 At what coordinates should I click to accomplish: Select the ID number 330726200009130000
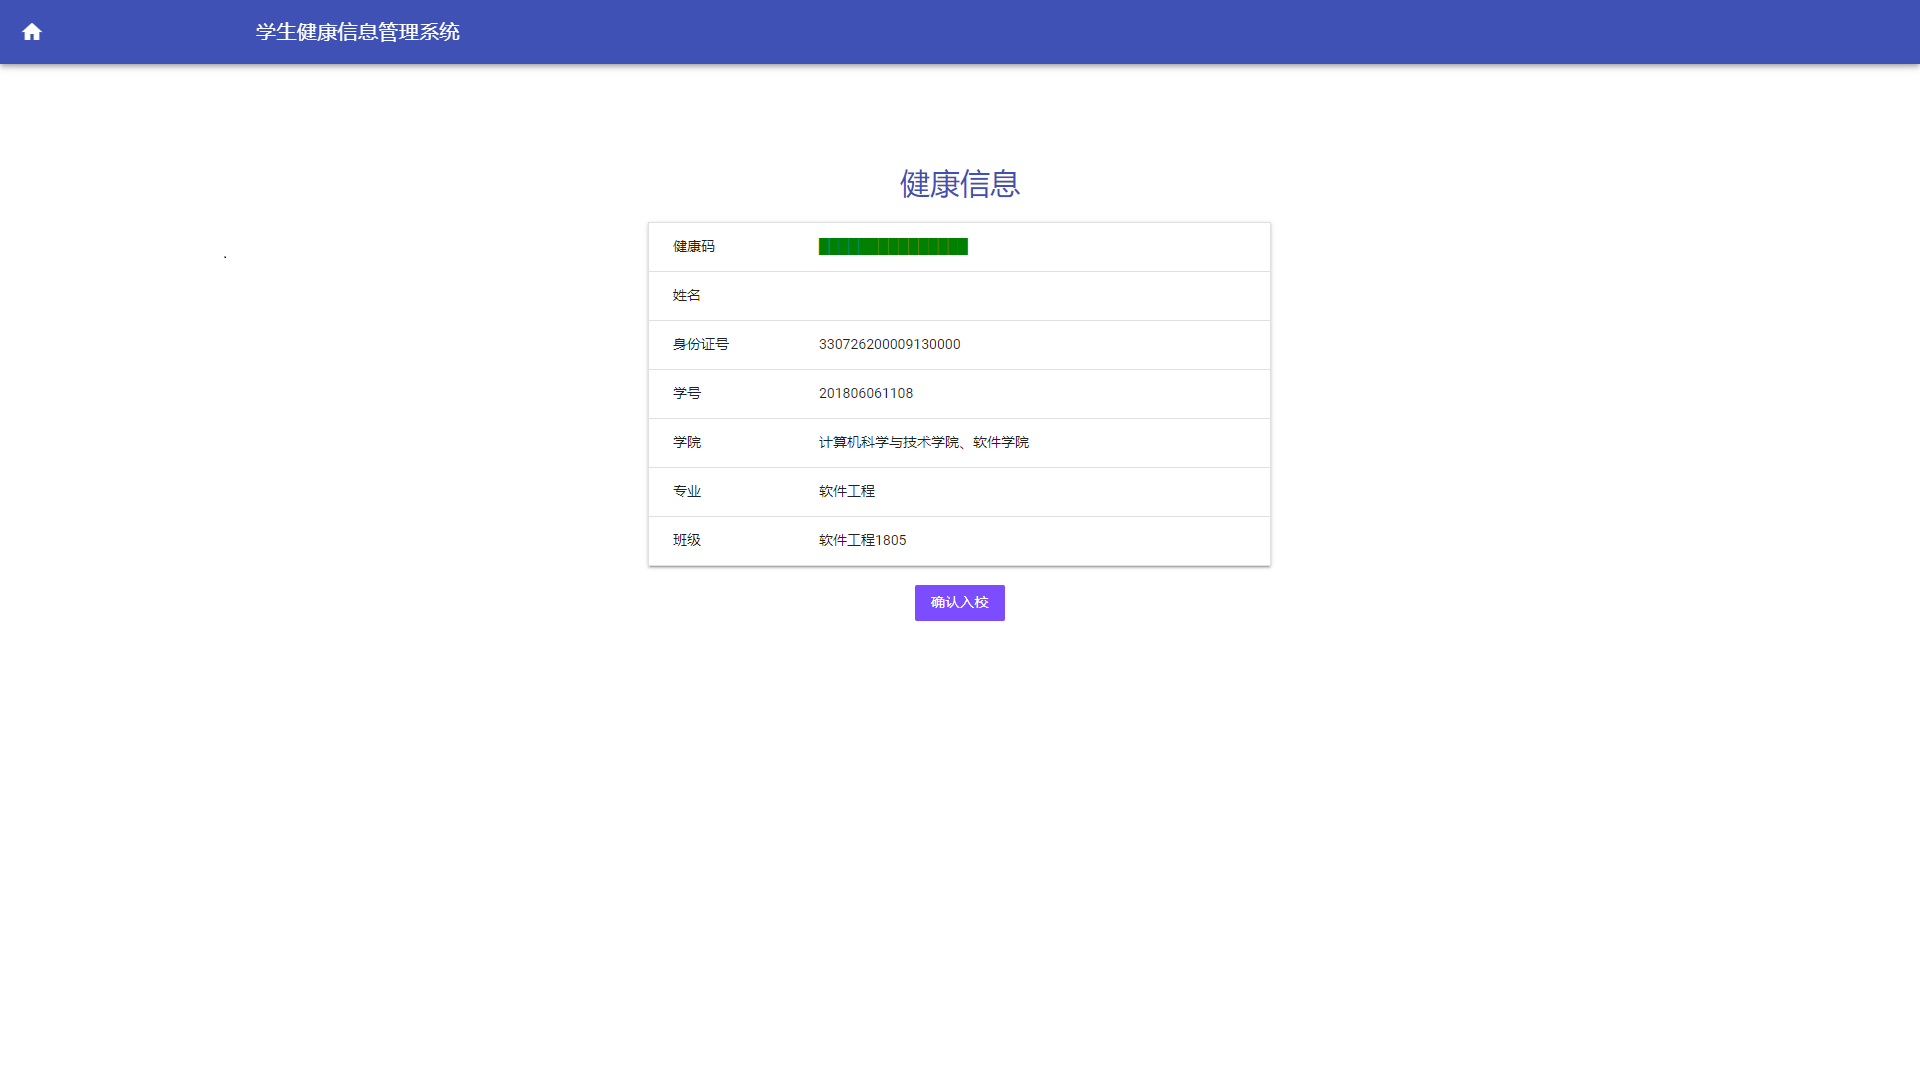click(889, 345)
